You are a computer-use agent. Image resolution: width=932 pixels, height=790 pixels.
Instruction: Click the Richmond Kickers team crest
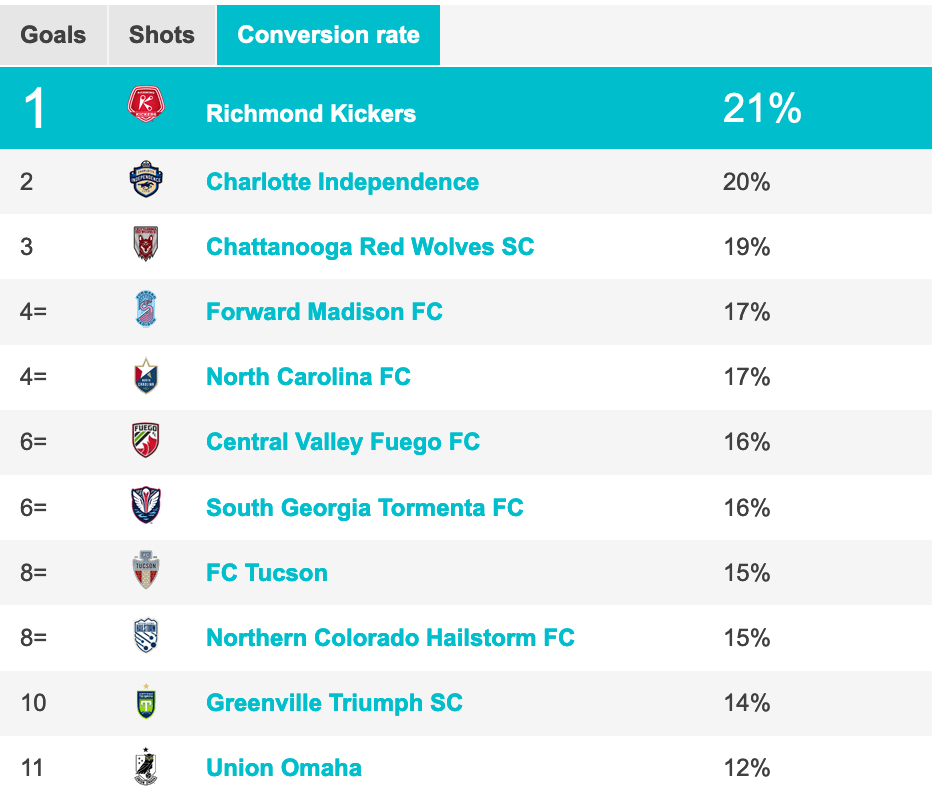146,106
